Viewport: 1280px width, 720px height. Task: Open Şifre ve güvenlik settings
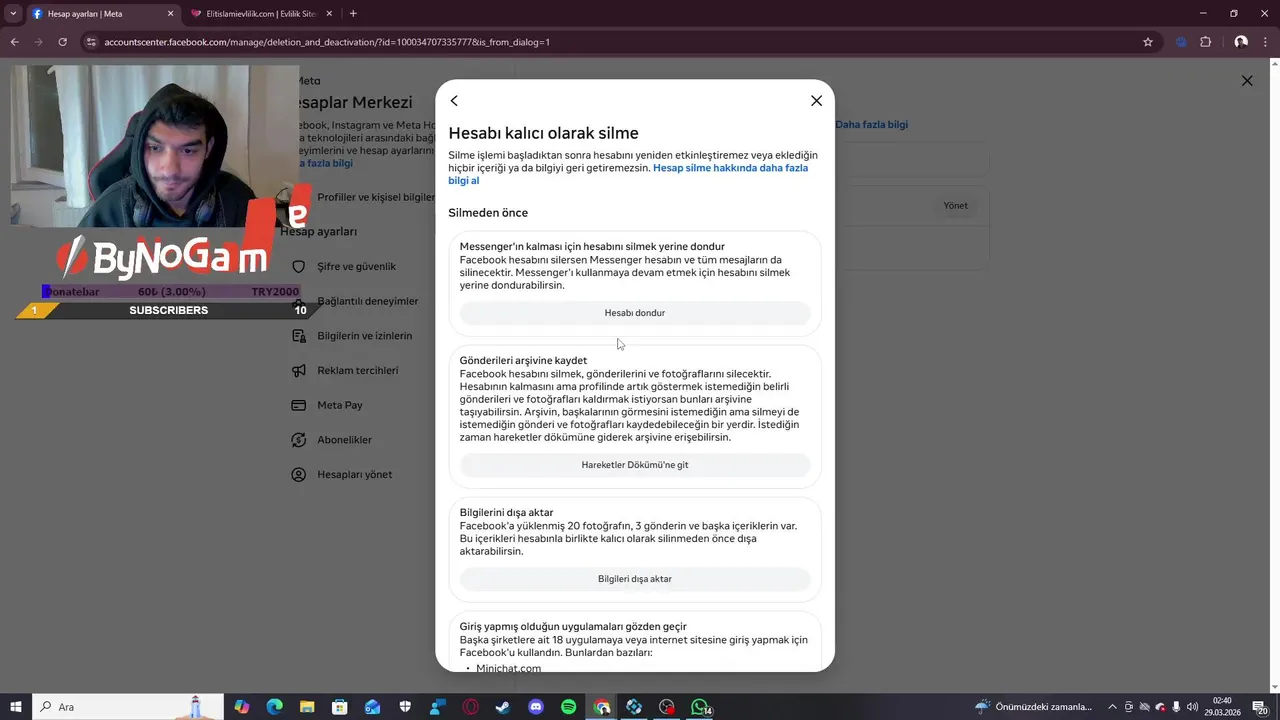(357, 267)
